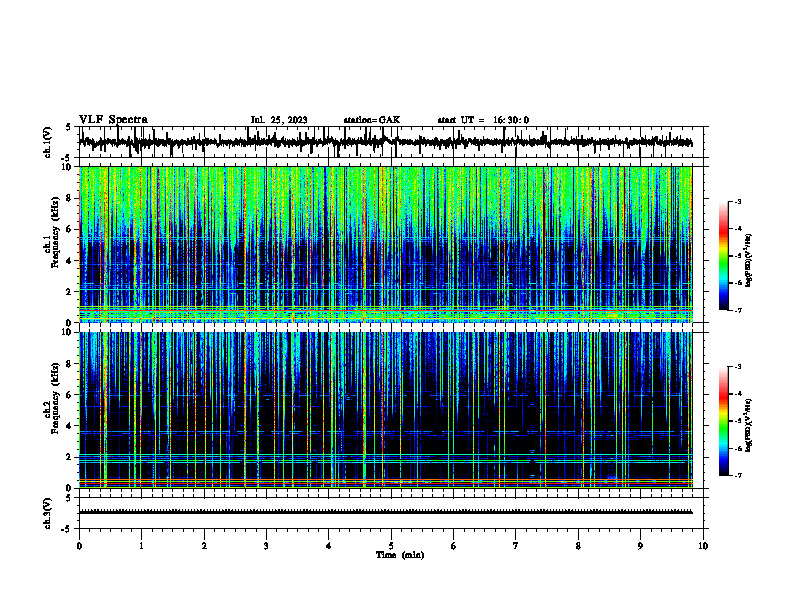
Task: Click the Time (min) axis label
Action: [x=400, y=555]
